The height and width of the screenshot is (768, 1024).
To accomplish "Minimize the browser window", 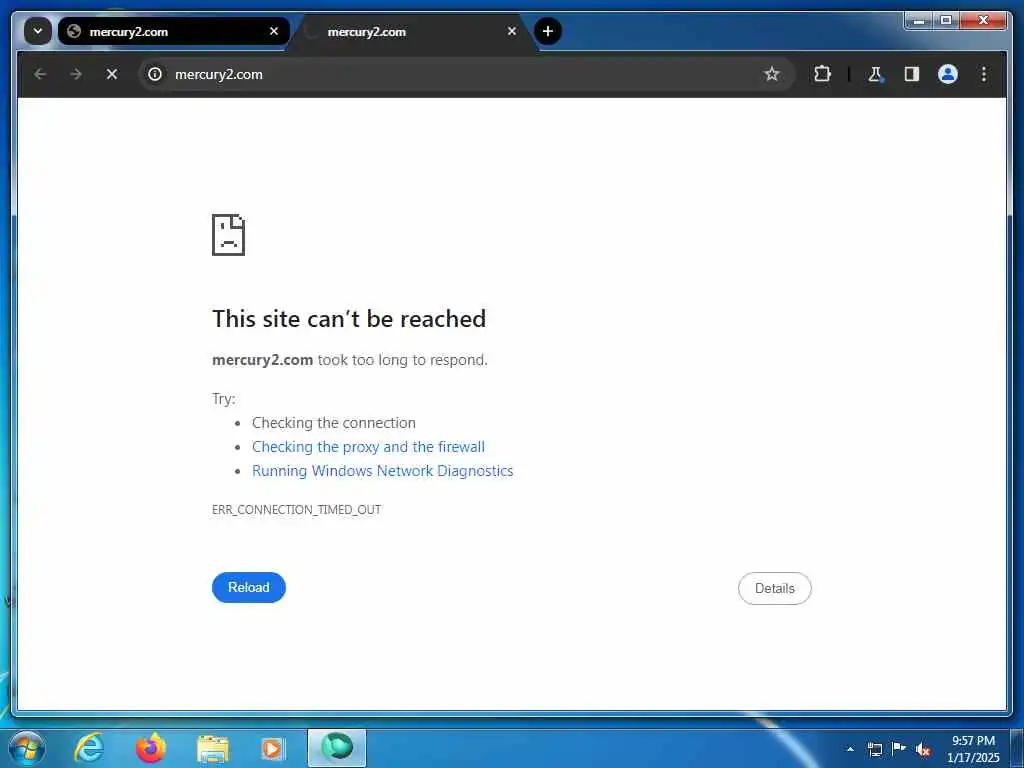I will (919, 21).
